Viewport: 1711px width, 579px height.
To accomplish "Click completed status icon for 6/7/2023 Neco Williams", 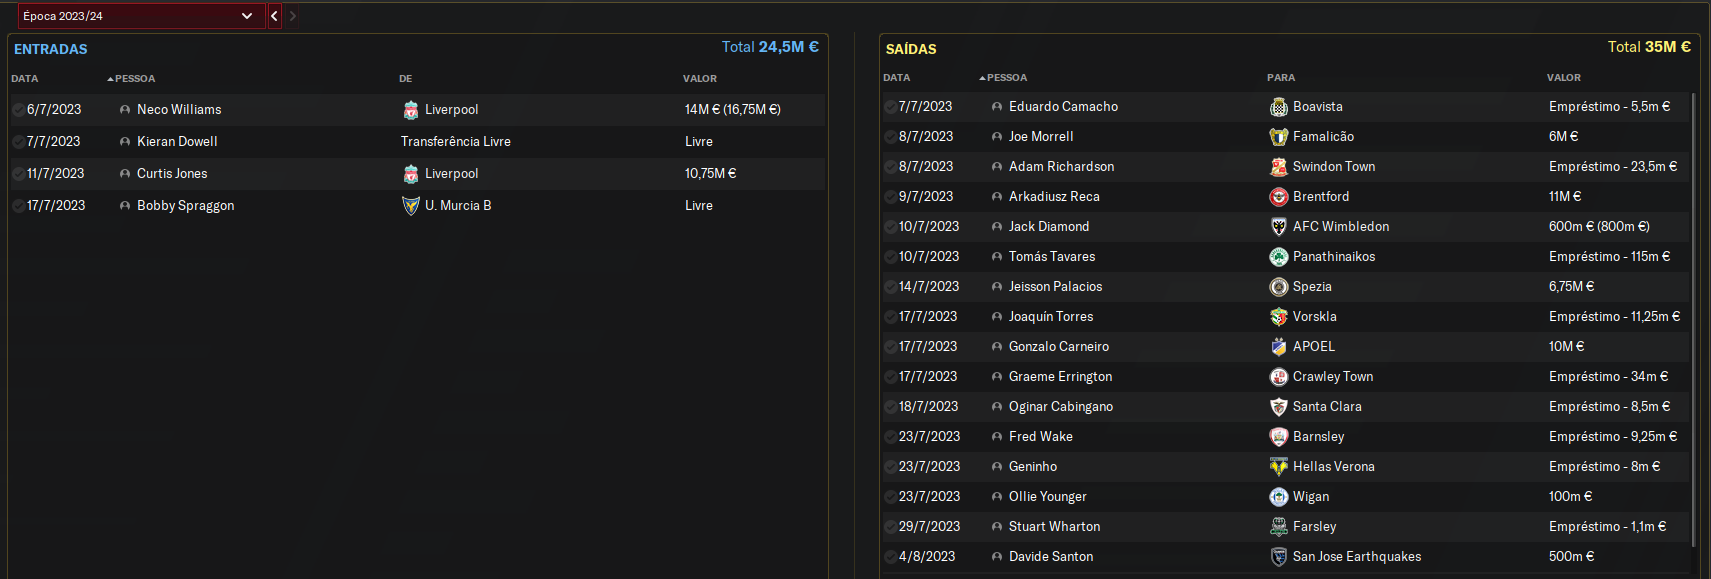I will (18, 110).
